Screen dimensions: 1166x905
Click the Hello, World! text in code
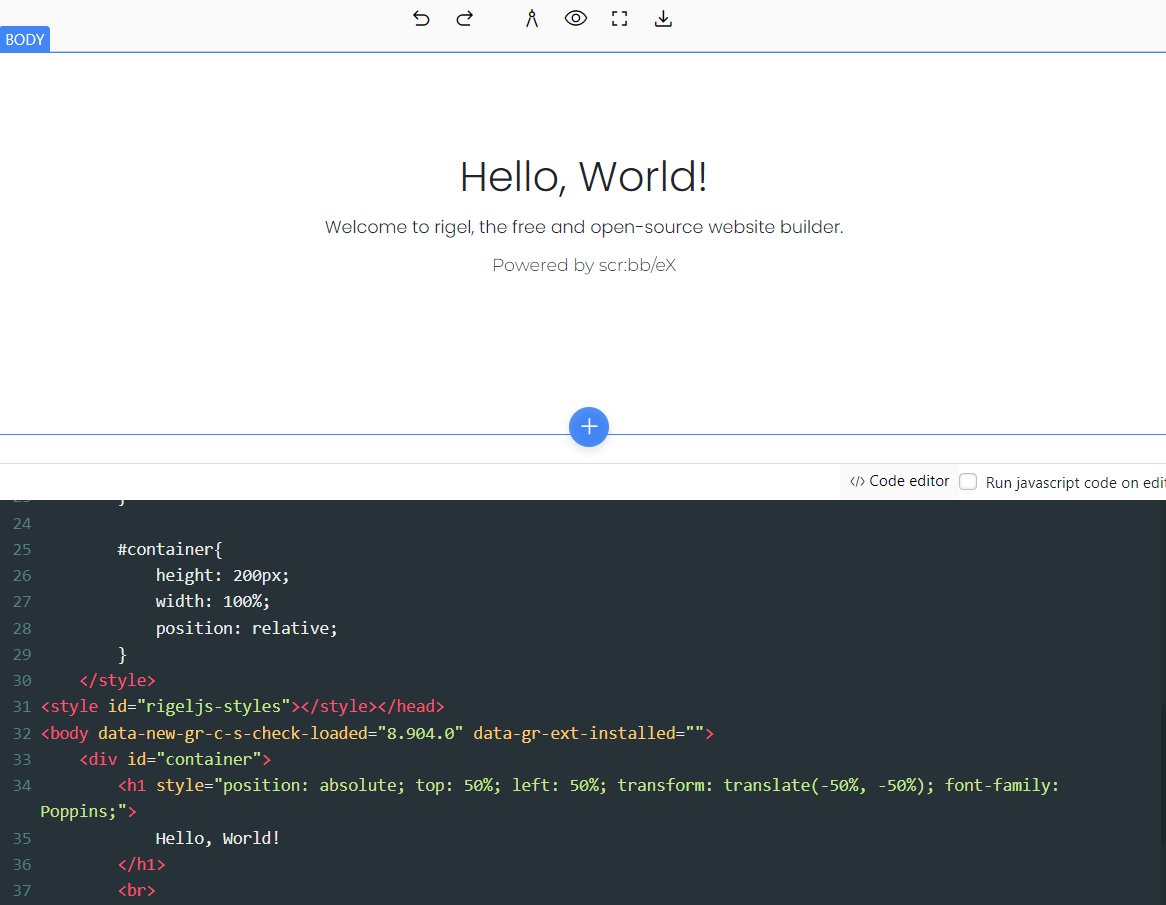click(217, 838)
